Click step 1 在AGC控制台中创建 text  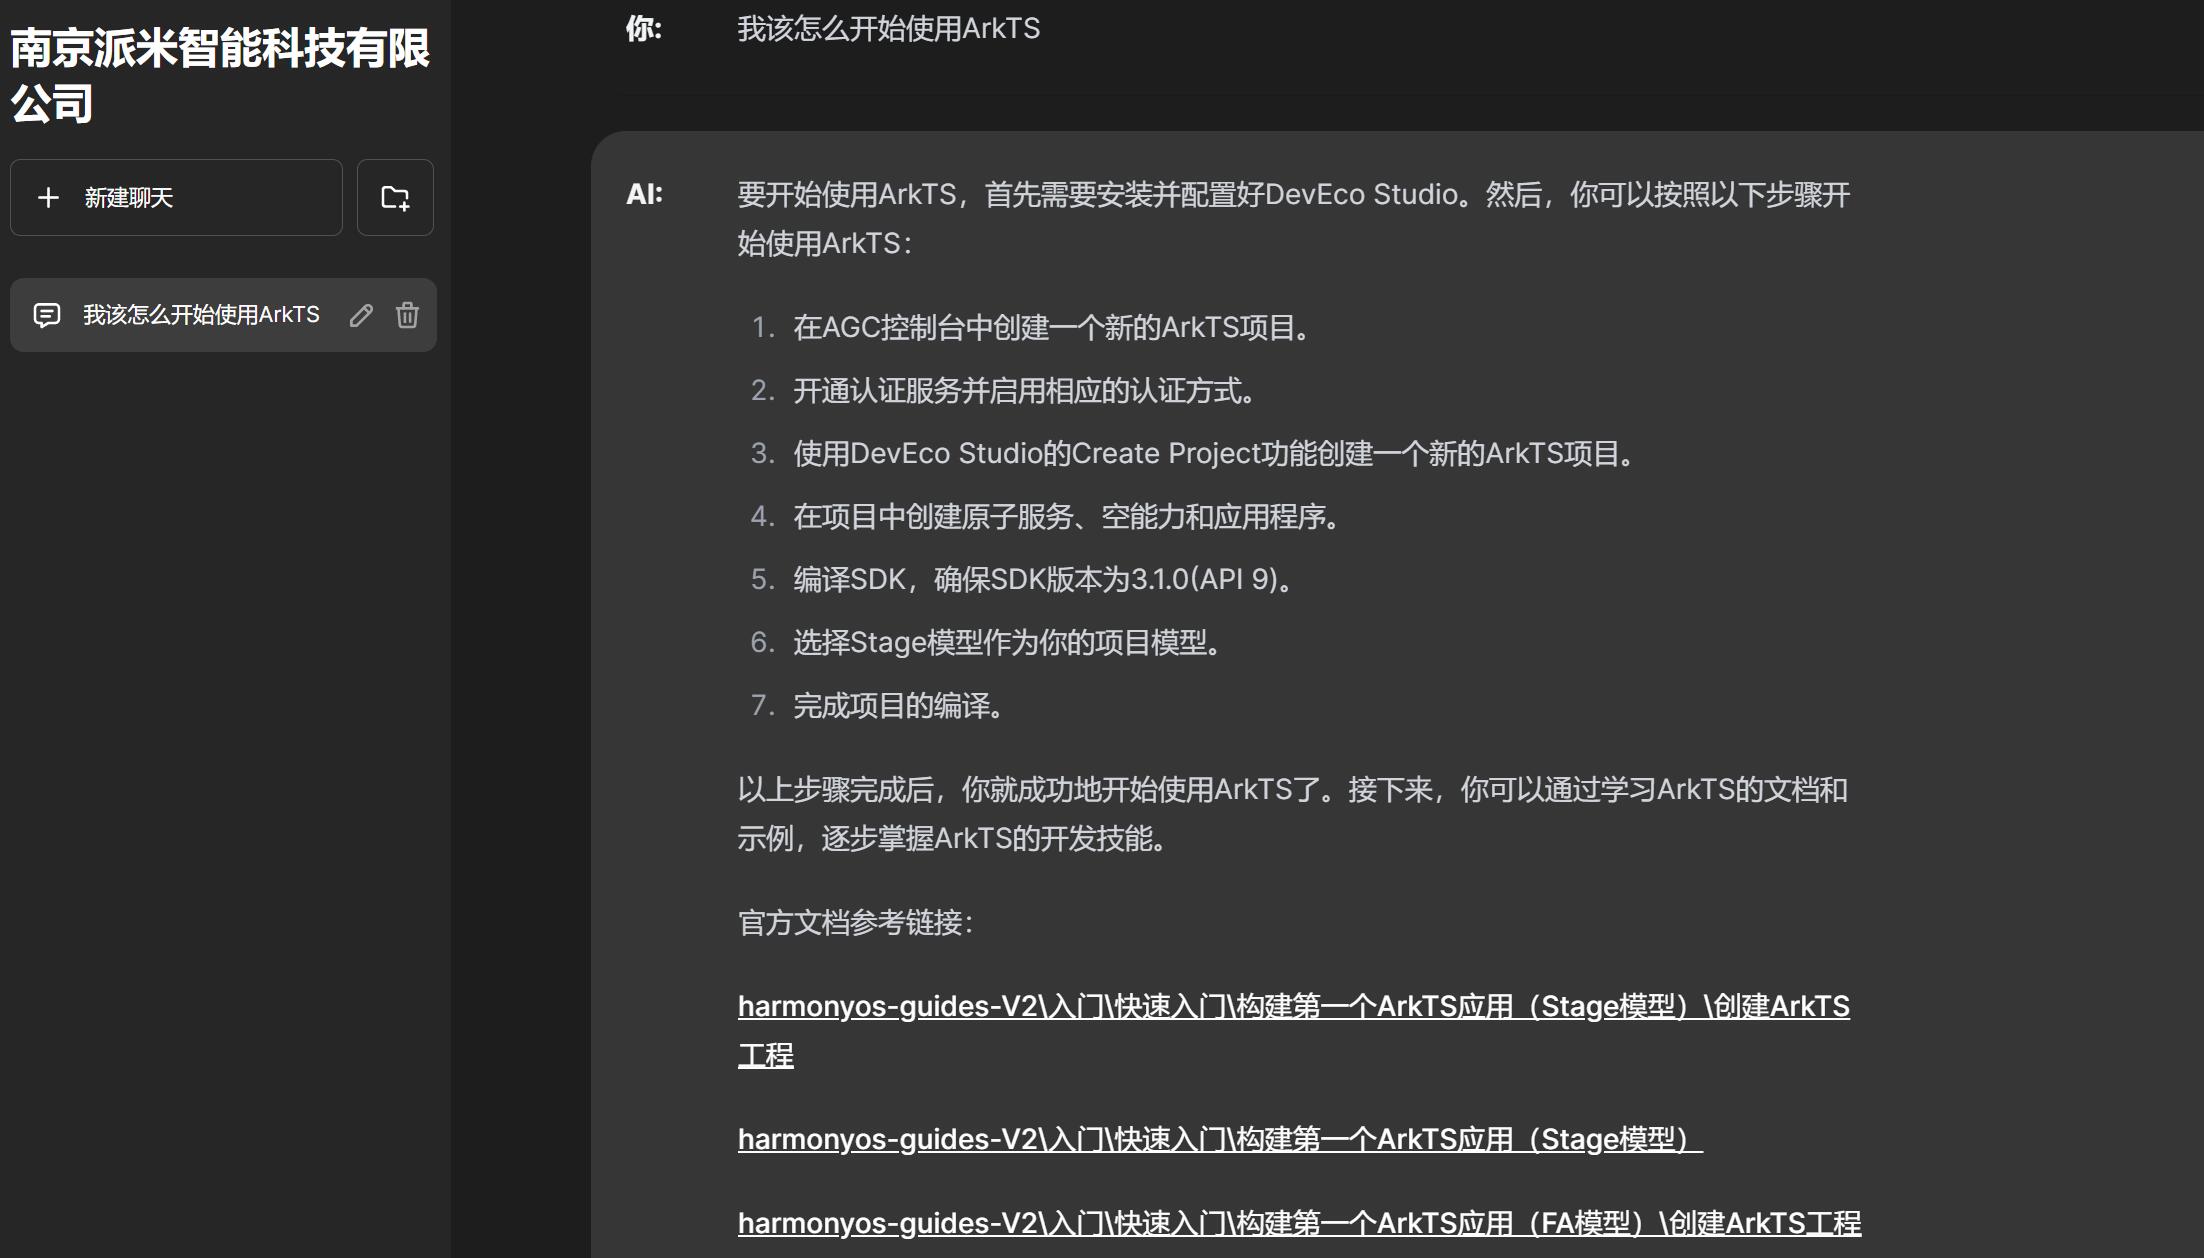(x=1054, y=328)
